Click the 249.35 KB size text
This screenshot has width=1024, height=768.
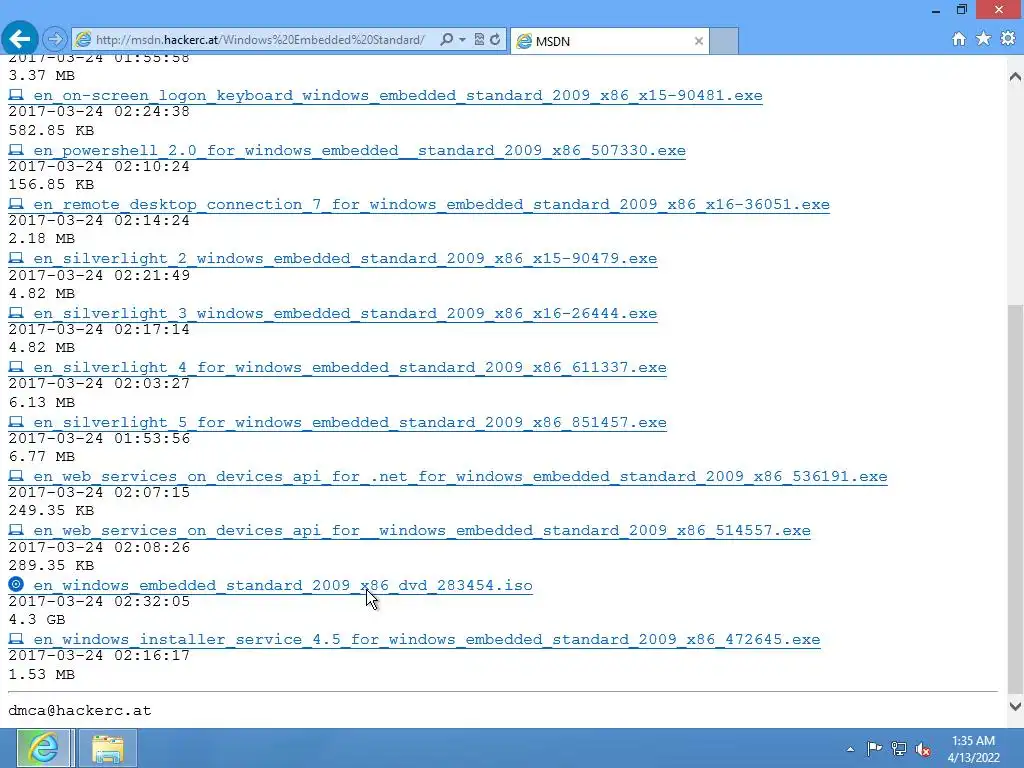pyautogui.click(x=51, y=511)
